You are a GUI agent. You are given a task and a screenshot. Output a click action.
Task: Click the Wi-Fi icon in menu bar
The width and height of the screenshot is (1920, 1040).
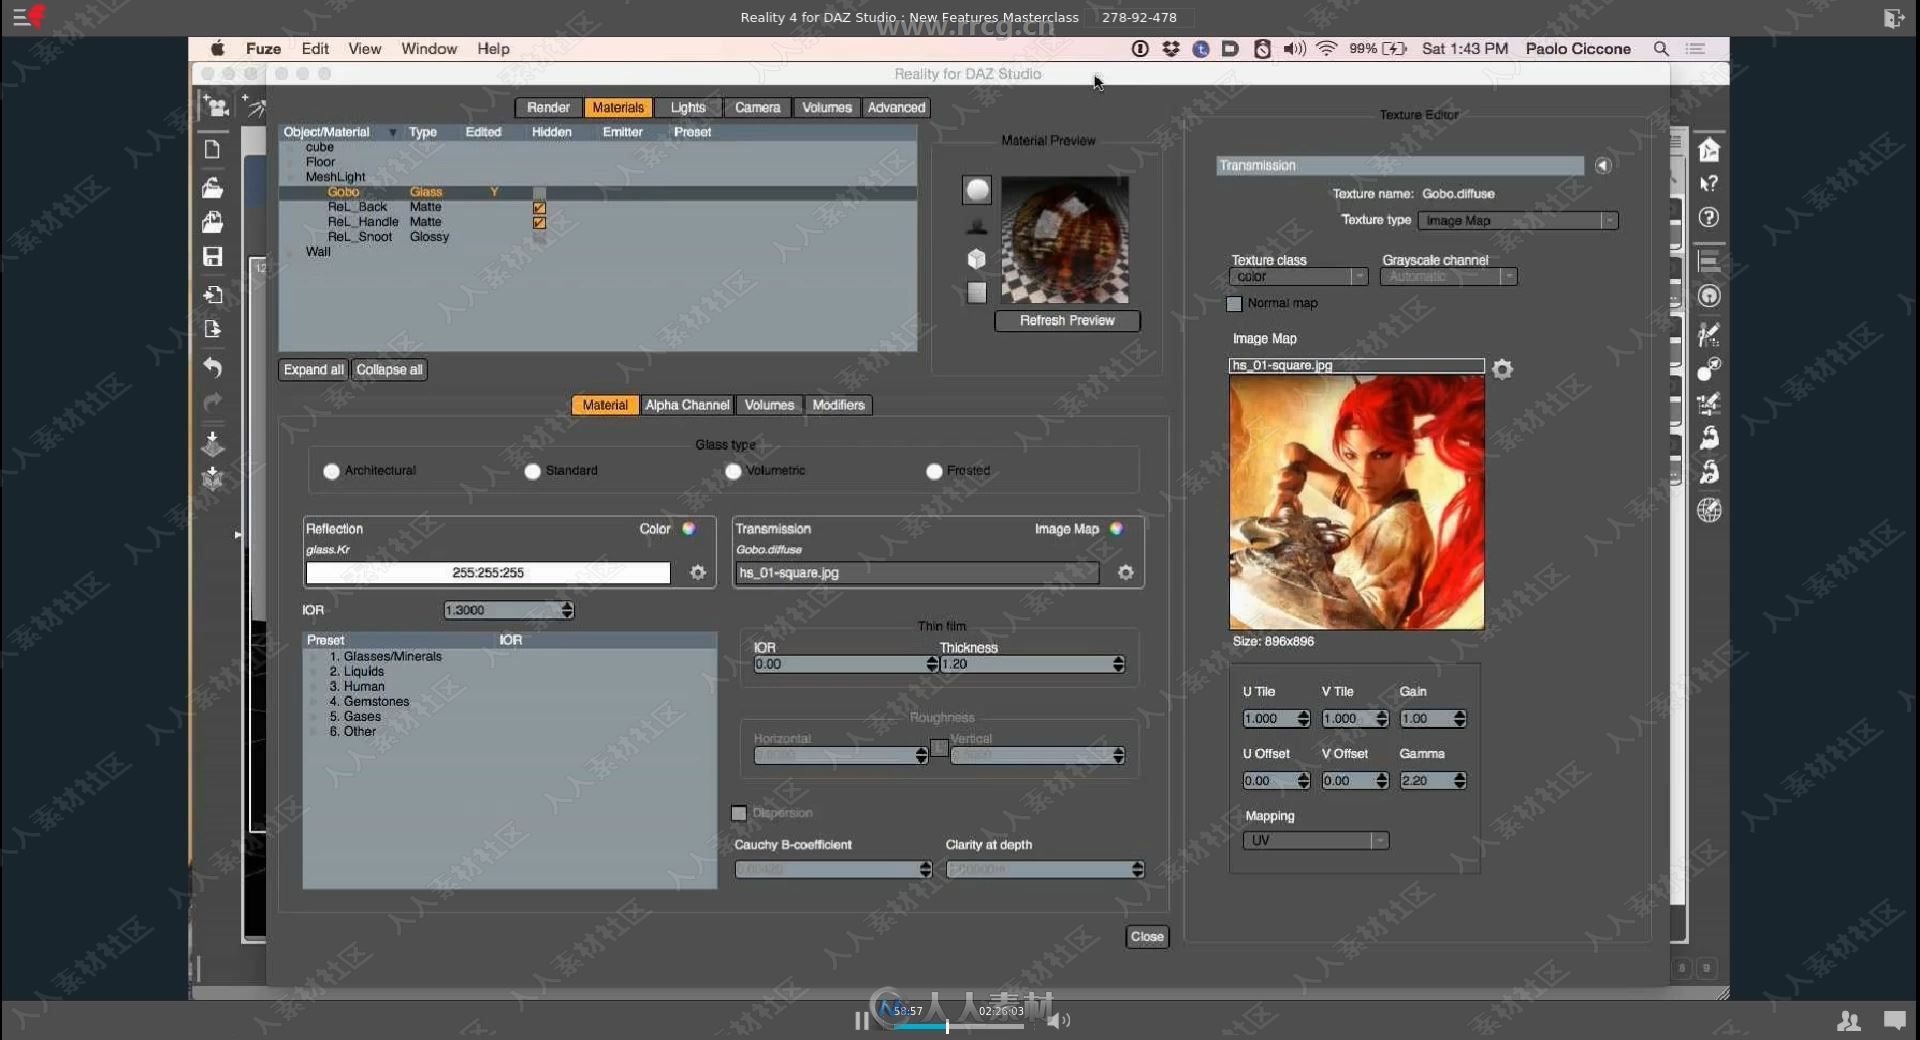pyautogui.click(x=1326, y=49)
